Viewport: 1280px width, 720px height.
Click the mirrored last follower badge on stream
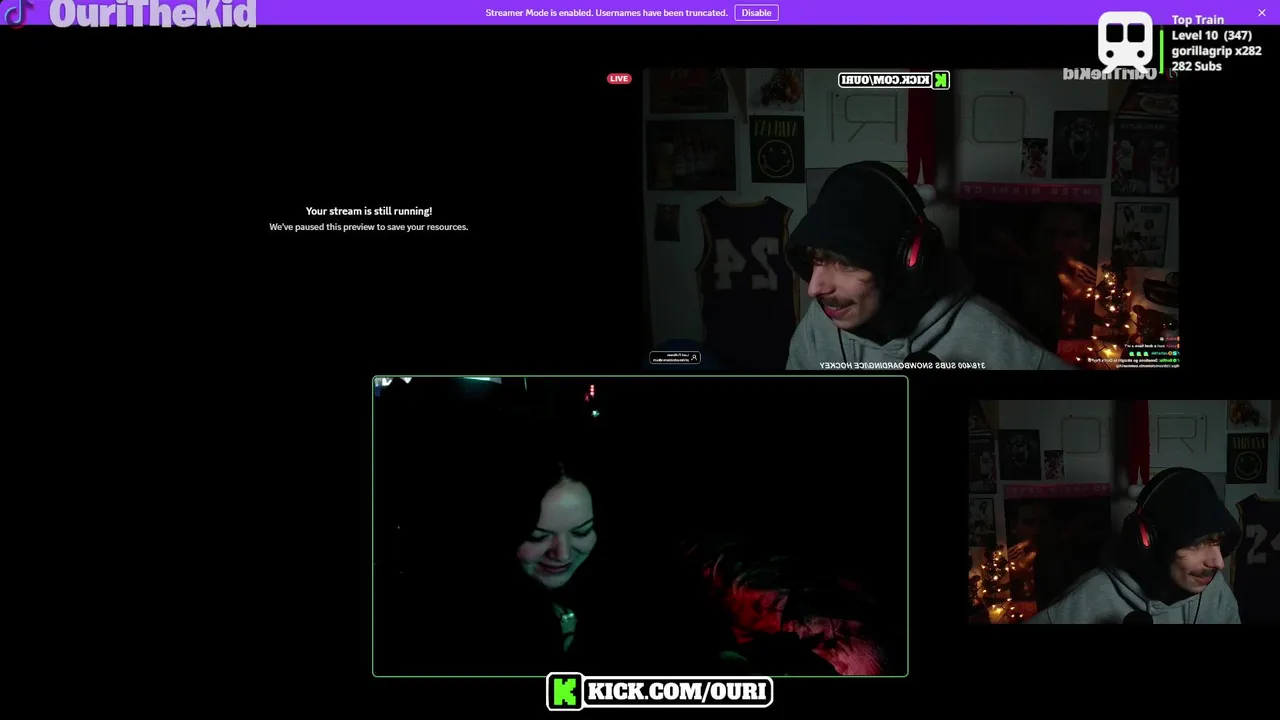tap(675, 357)
